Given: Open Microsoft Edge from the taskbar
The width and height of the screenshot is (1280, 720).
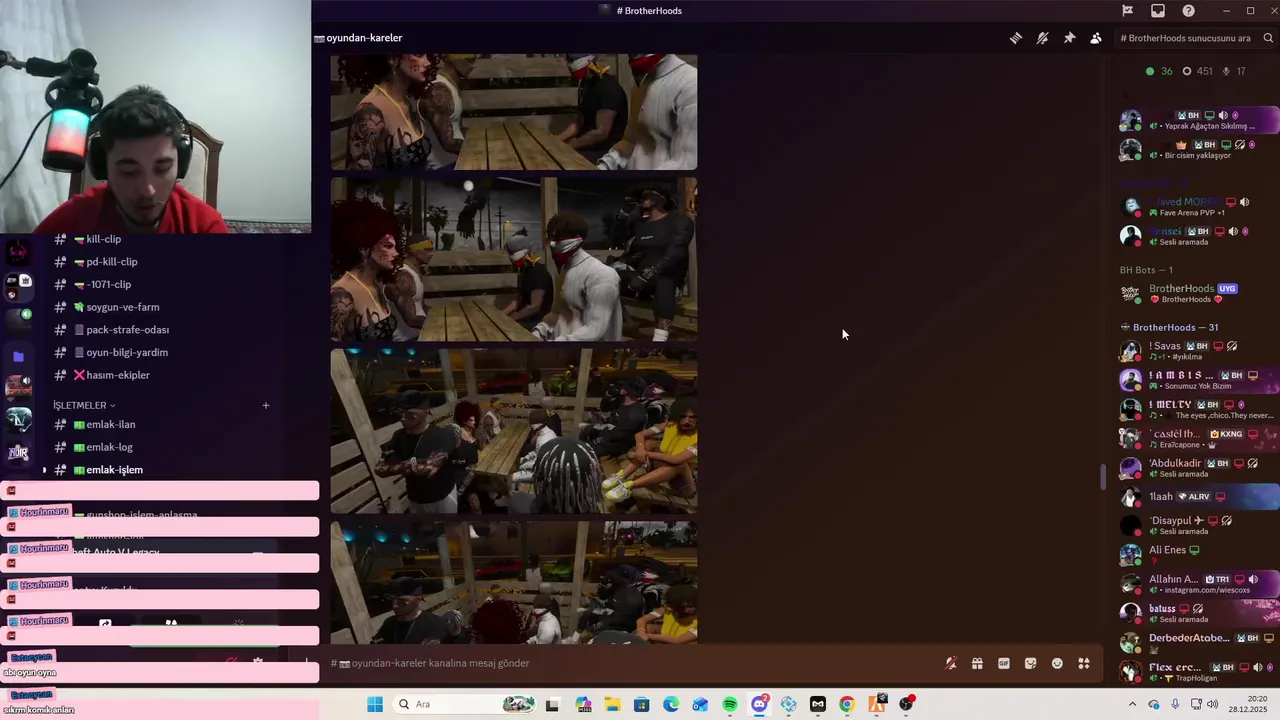Looking at the screenshot, I should [671, 704].
